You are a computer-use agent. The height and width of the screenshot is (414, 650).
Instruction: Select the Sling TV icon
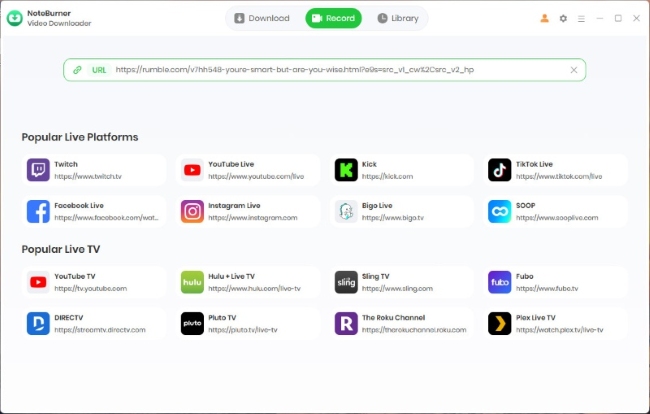click(x=346, y=282)
